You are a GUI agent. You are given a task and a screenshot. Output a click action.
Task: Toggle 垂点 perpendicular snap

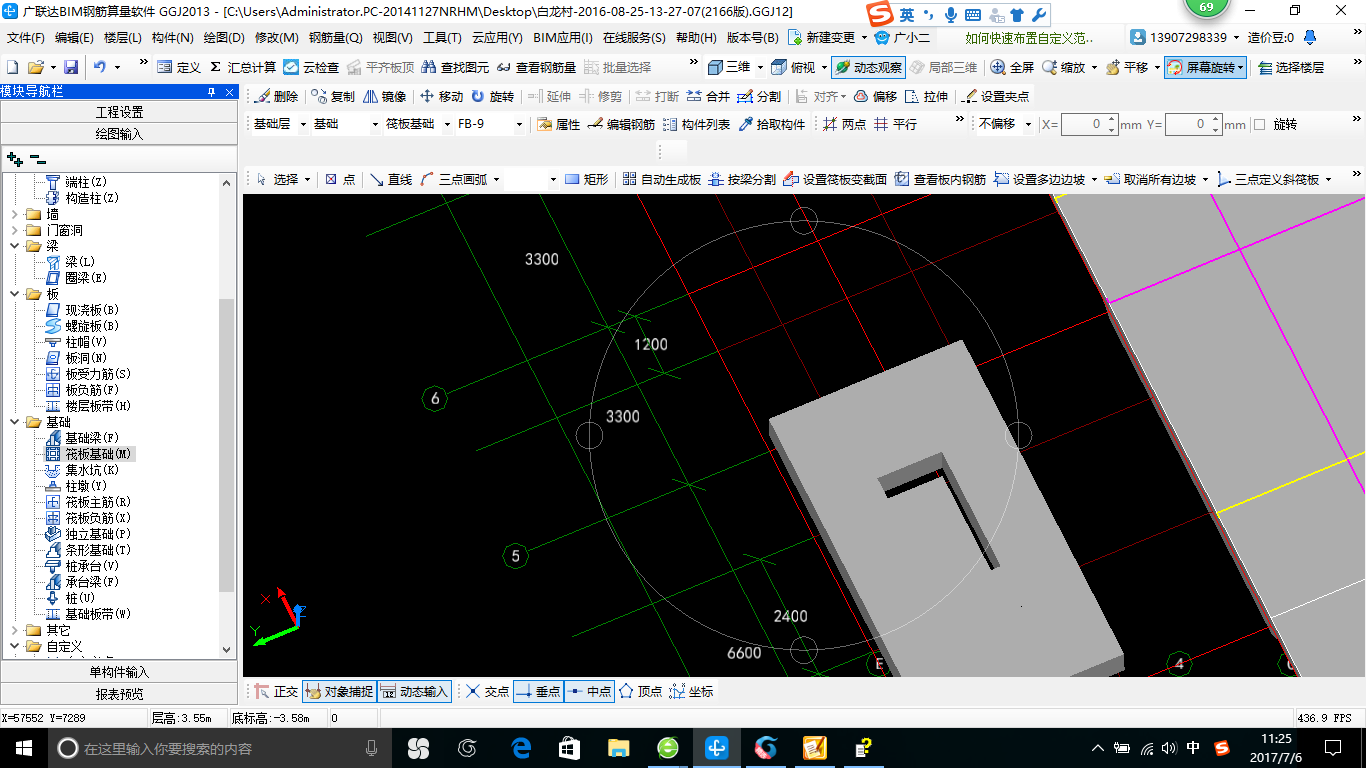pyautogui.click(x=538, y=691)
